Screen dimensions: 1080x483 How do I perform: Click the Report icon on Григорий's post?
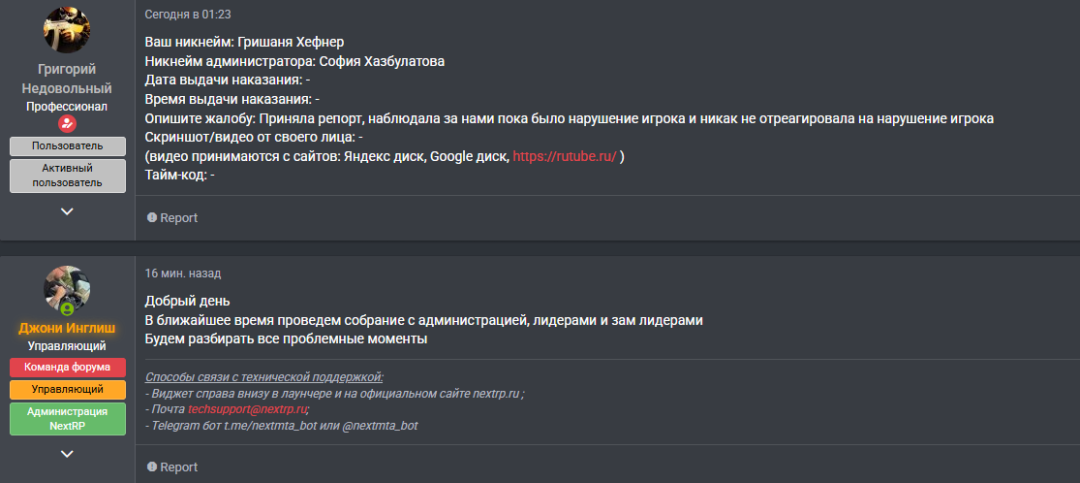pos(152,218)
